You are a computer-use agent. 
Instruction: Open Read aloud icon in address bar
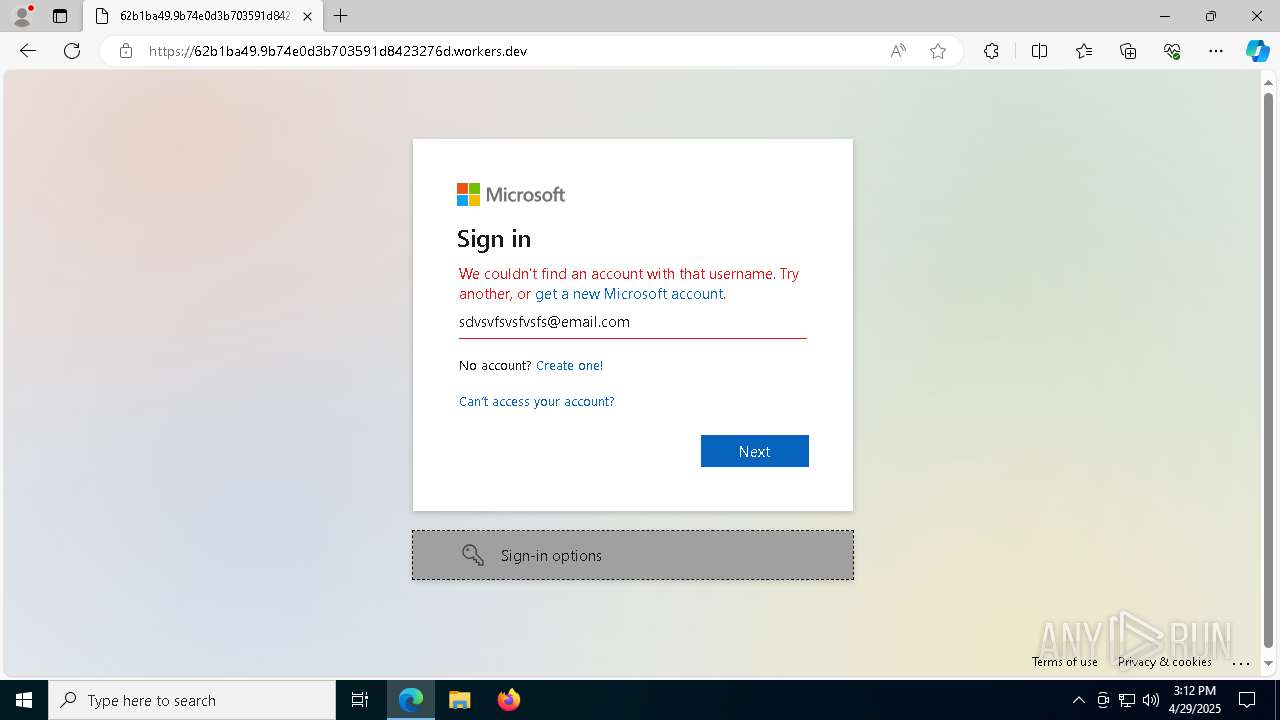(x=898, y=51)
